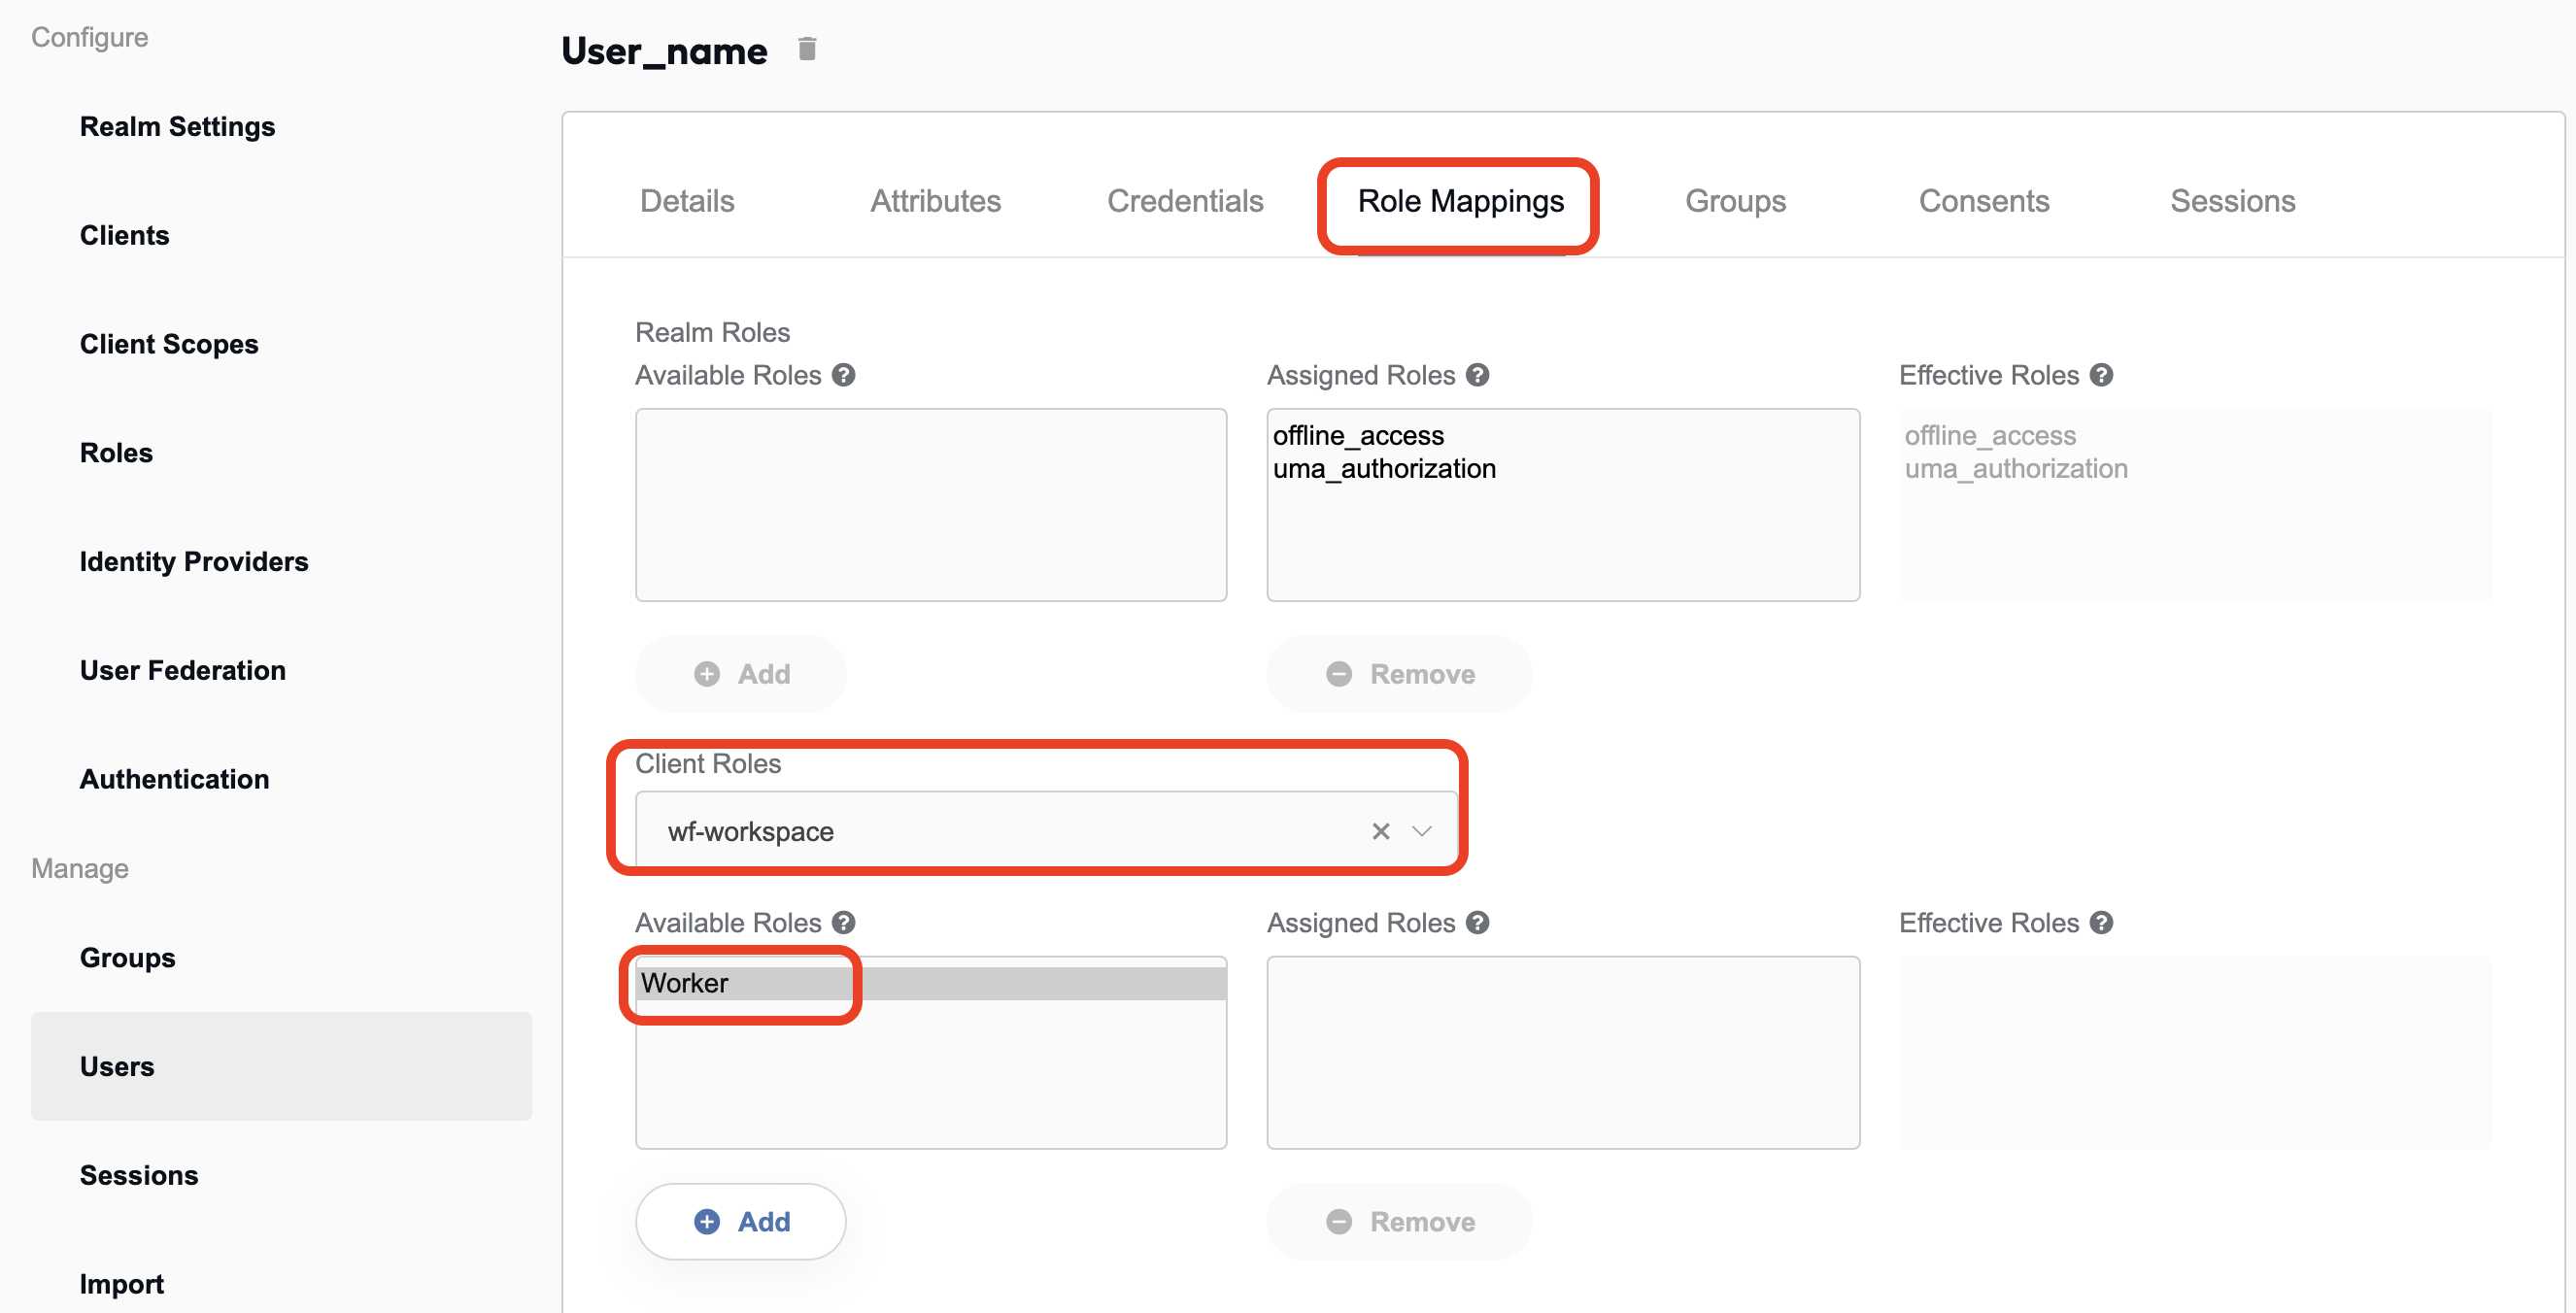Add the selected Worker client role

pos(741,1221)
